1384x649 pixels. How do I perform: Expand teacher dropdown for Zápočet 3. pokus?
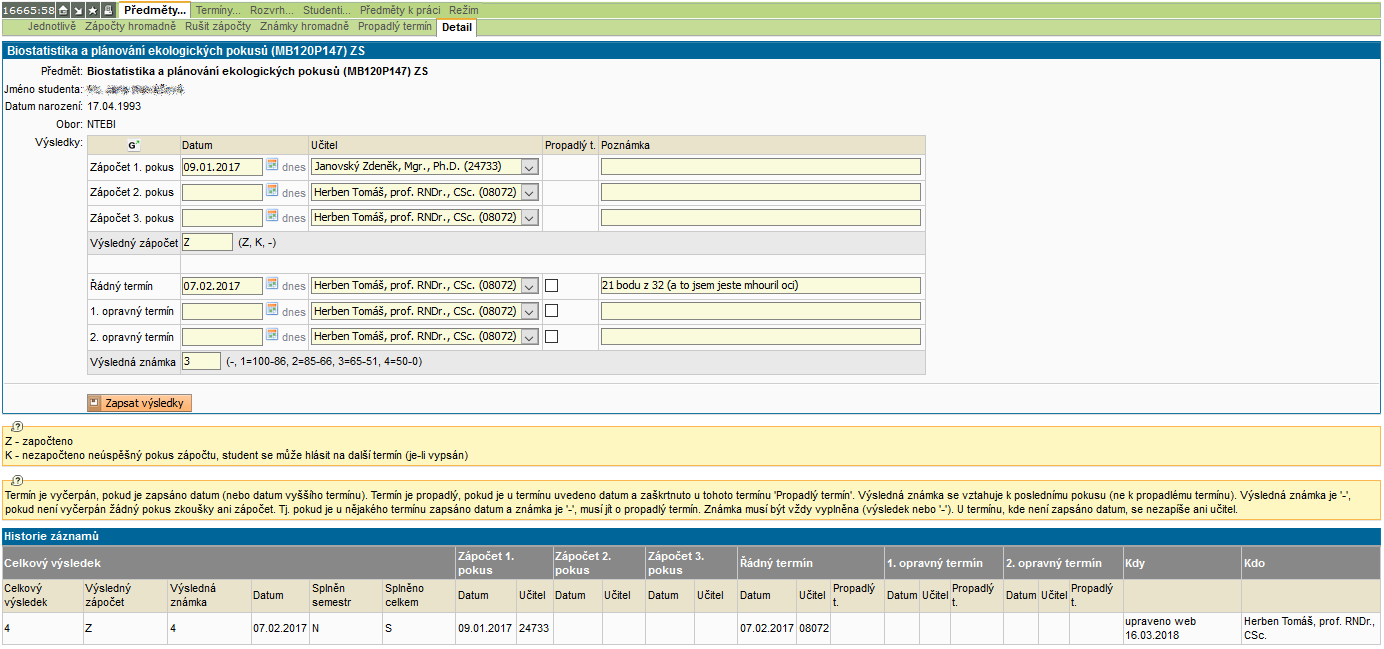coord(529,218)
